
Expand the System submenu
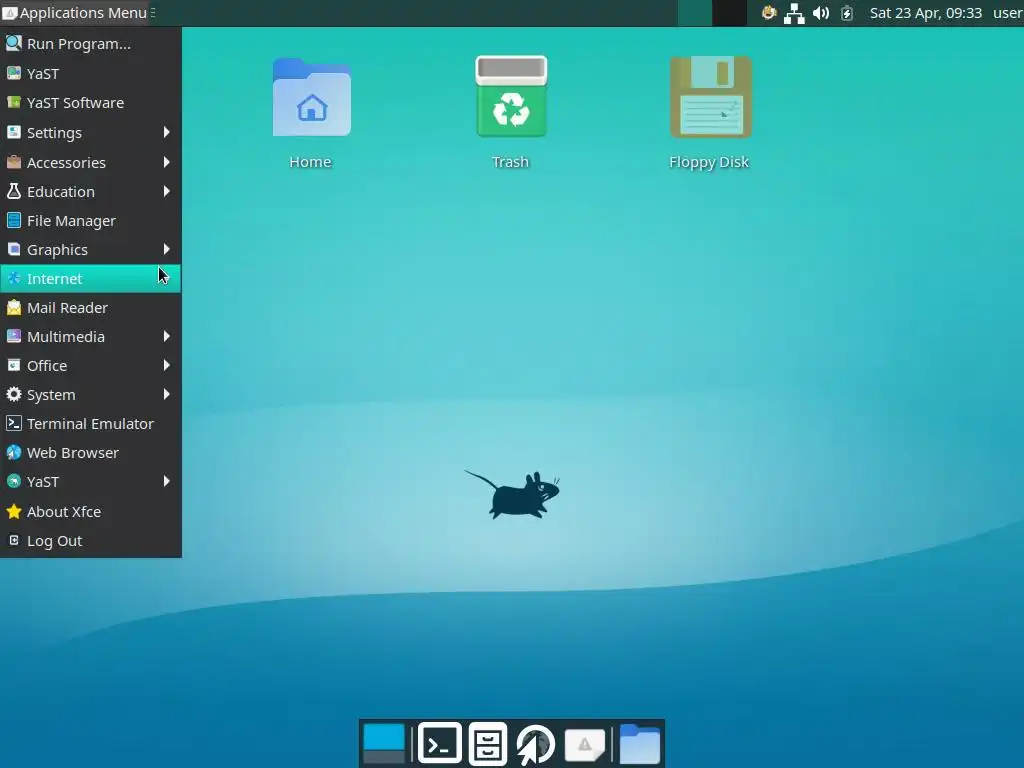click(91, 394)
